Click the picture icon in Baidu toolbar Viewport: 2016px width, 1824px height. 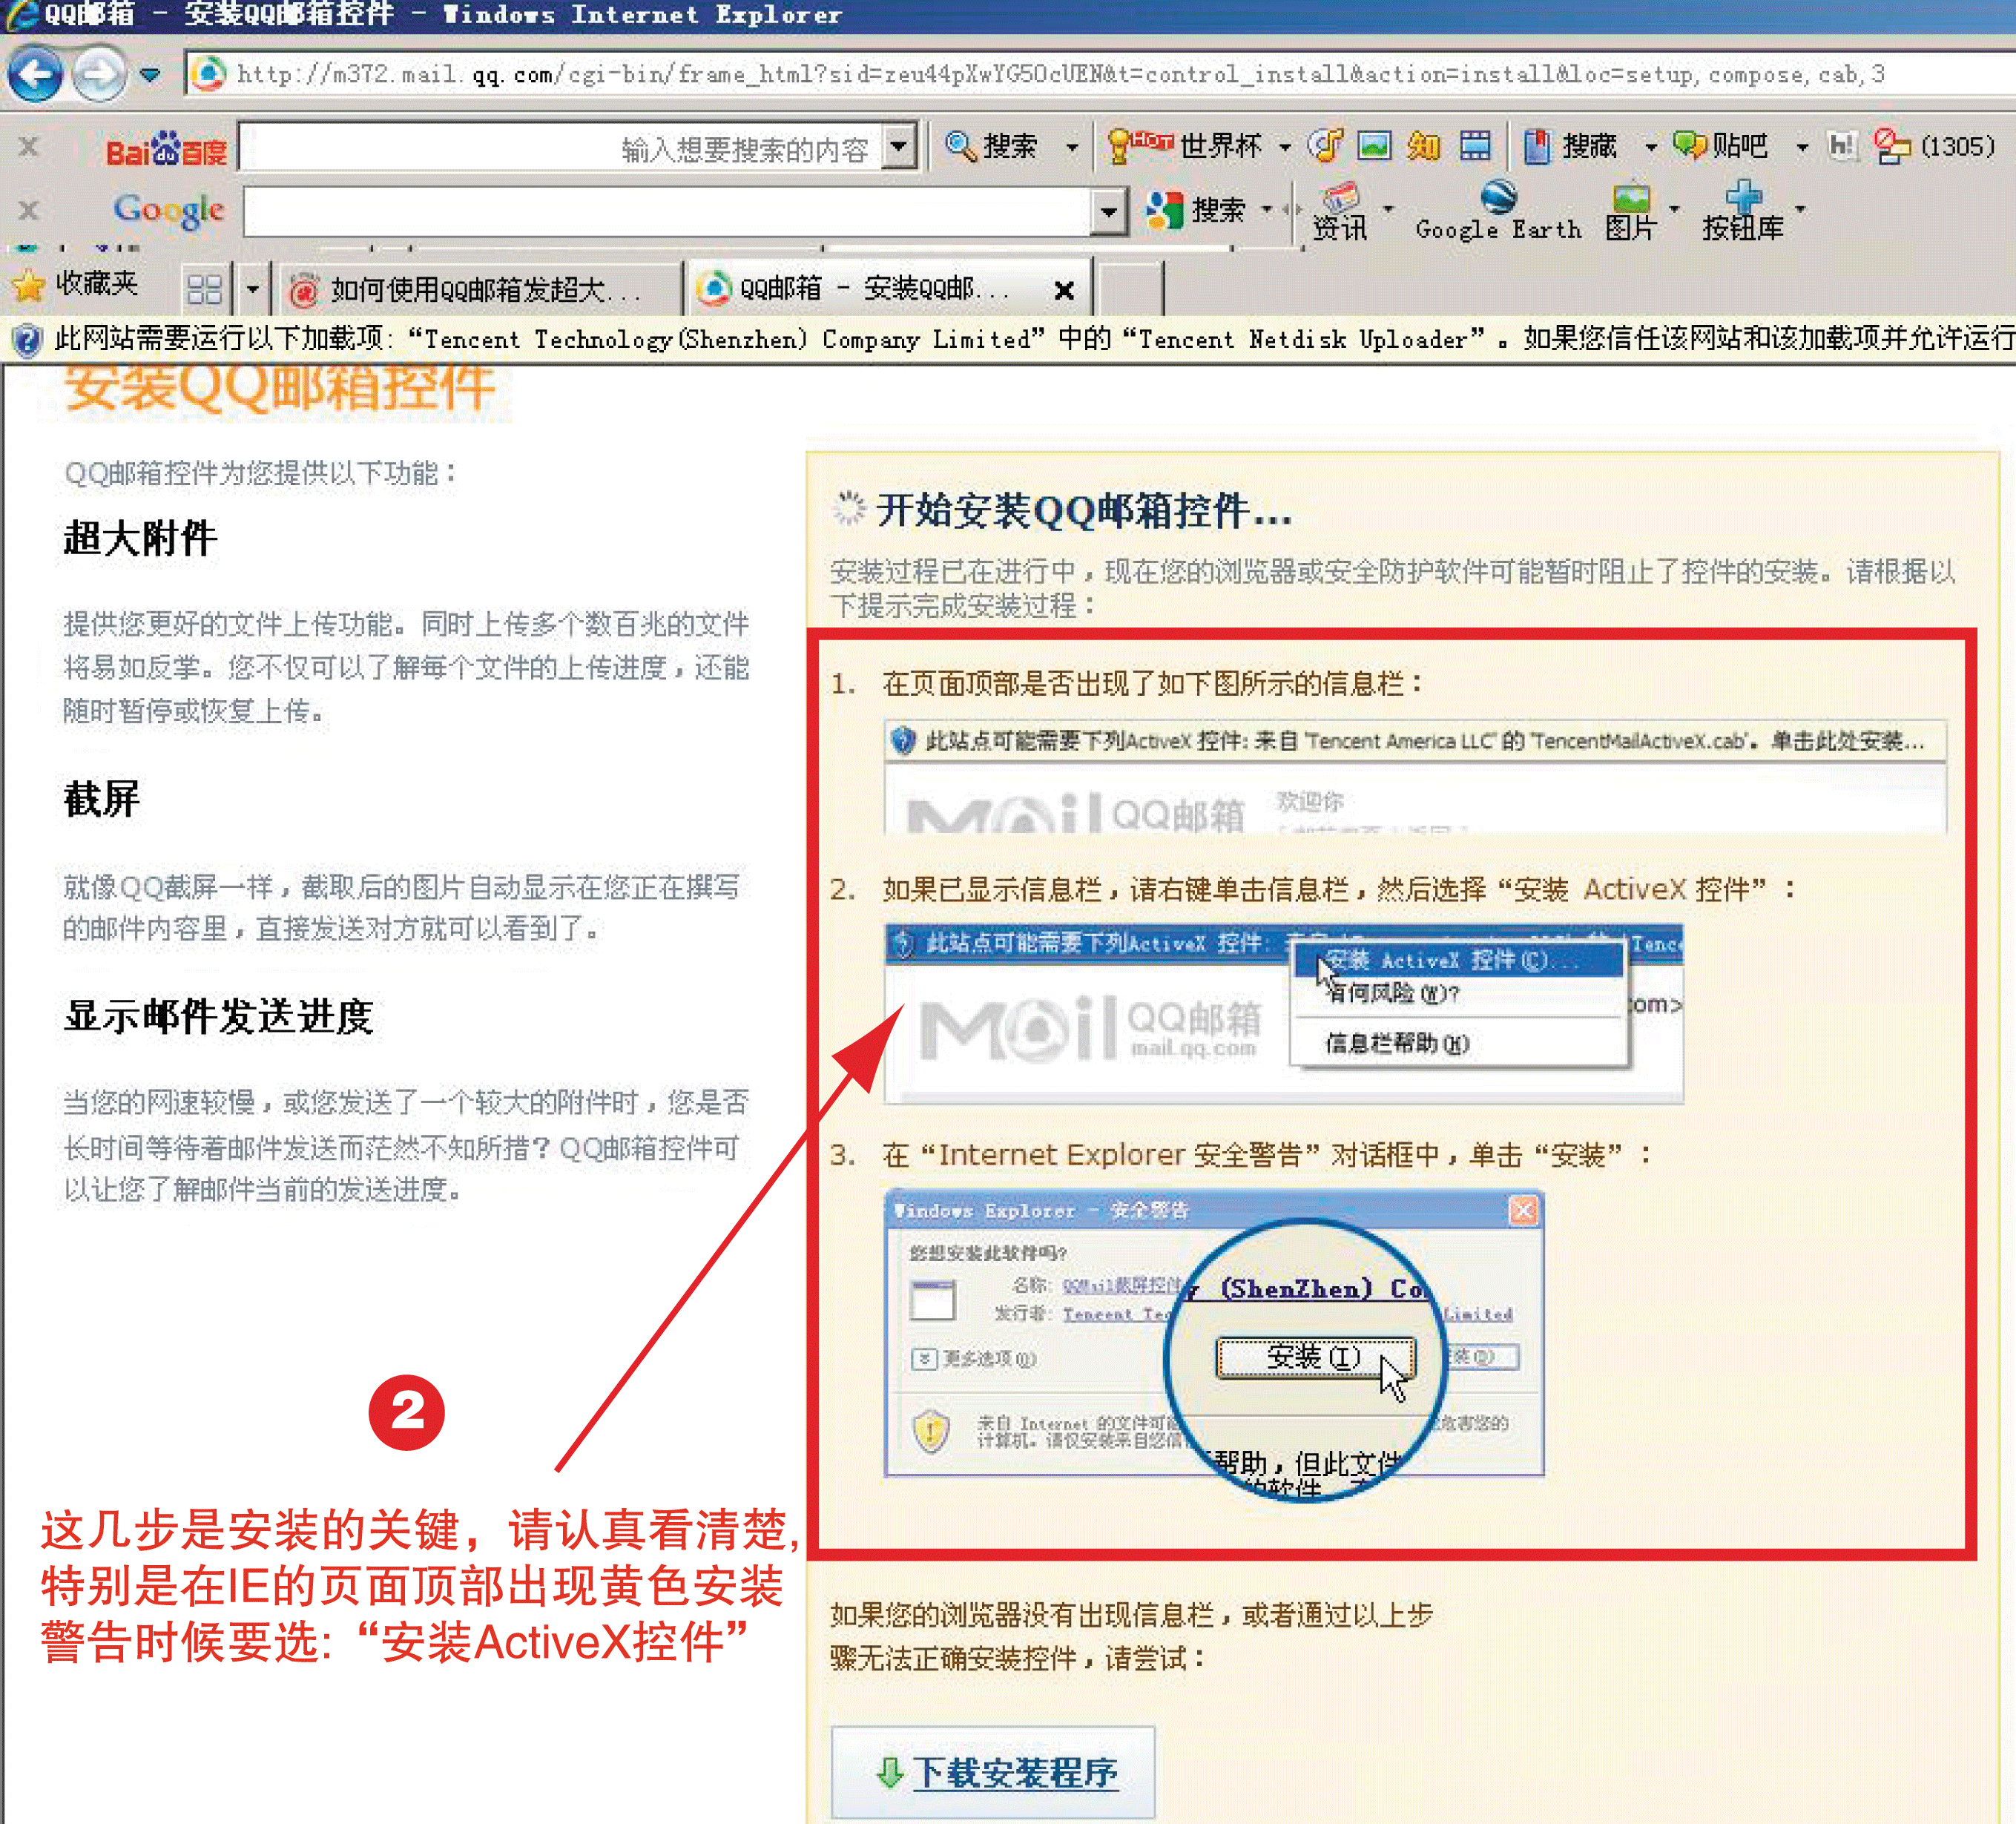pyautogui.click(x=1374, y=146)
